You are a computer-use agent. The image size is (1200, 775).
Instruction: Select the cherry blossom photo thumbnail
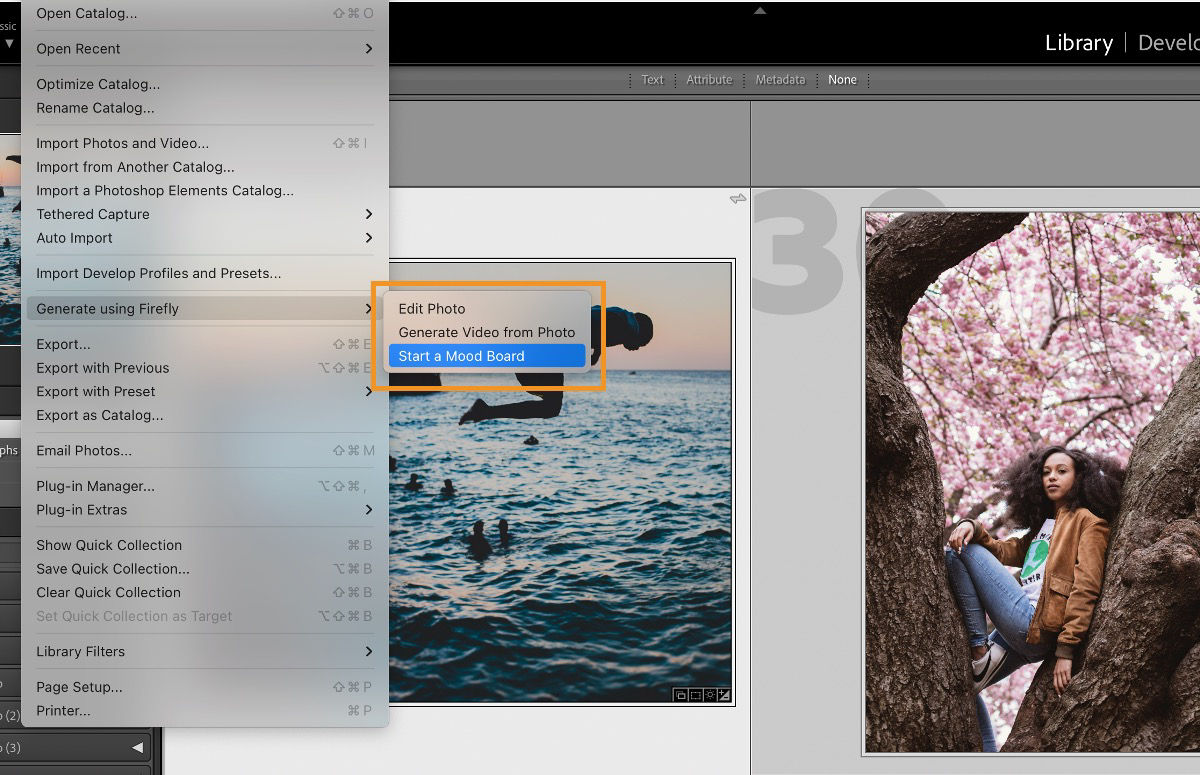[1030, 480]
